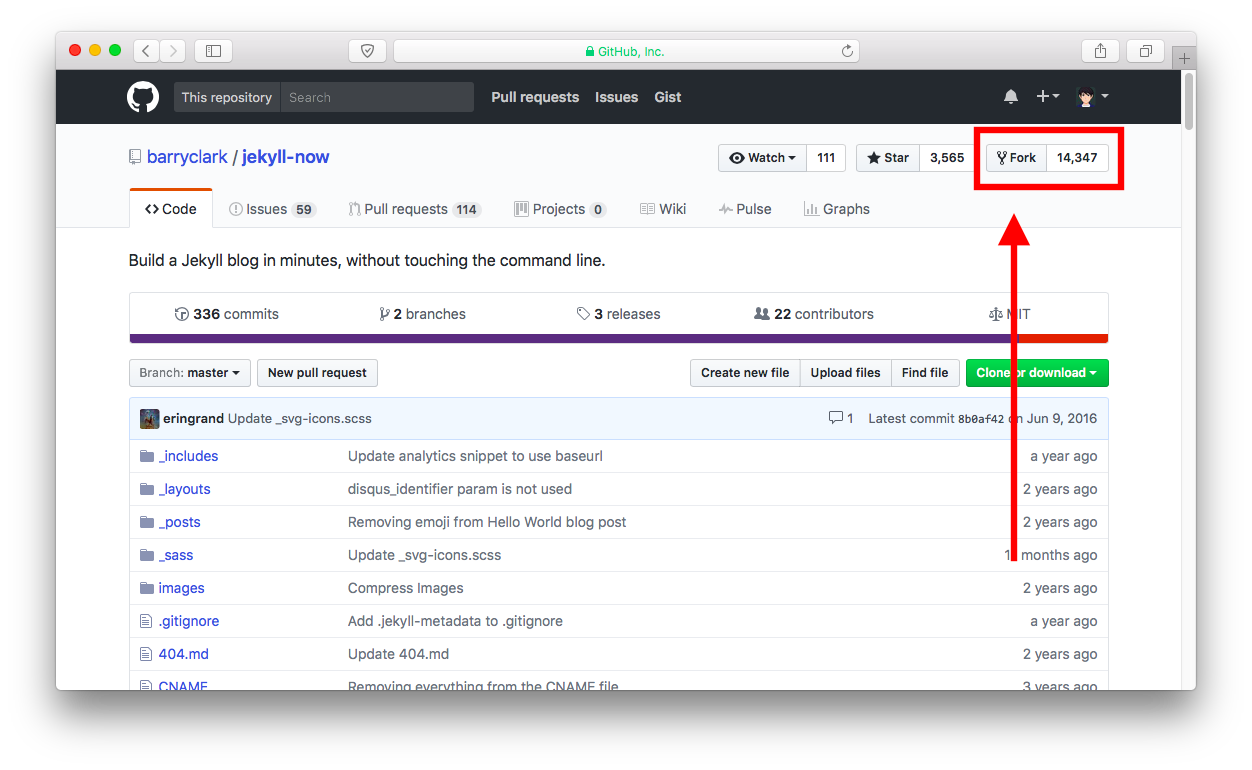Select the Code tab
The image size is (1252, 770).
171,209
